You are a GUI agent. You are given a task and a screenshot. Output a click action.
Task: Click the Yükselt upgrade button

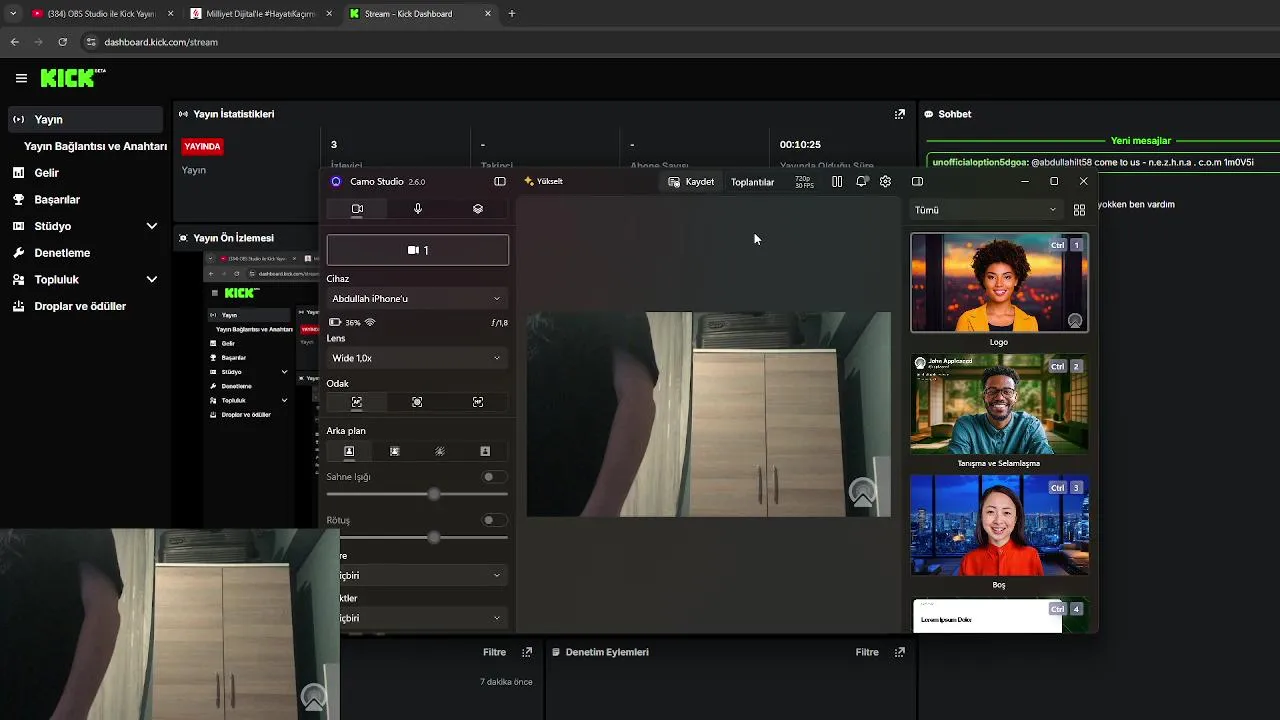click(544, 182)
